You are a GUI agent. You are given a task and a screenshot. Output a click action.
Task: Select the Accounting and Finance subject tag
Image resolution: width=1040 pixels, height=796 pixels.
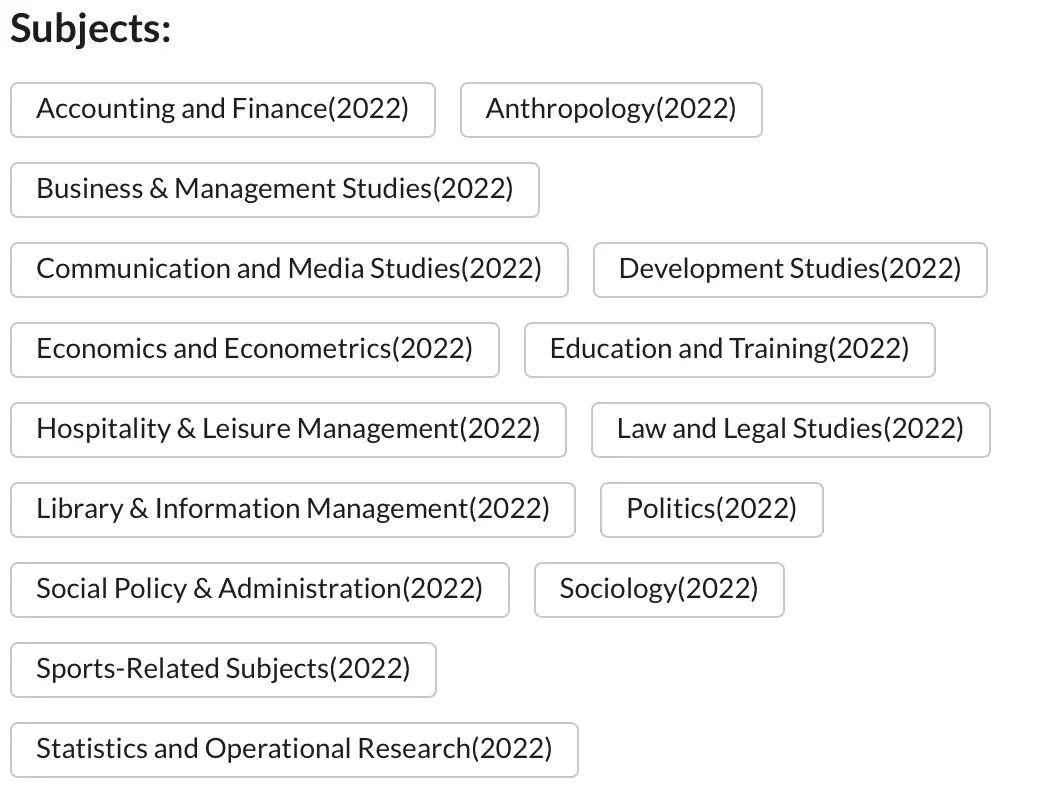click(222, 109)
